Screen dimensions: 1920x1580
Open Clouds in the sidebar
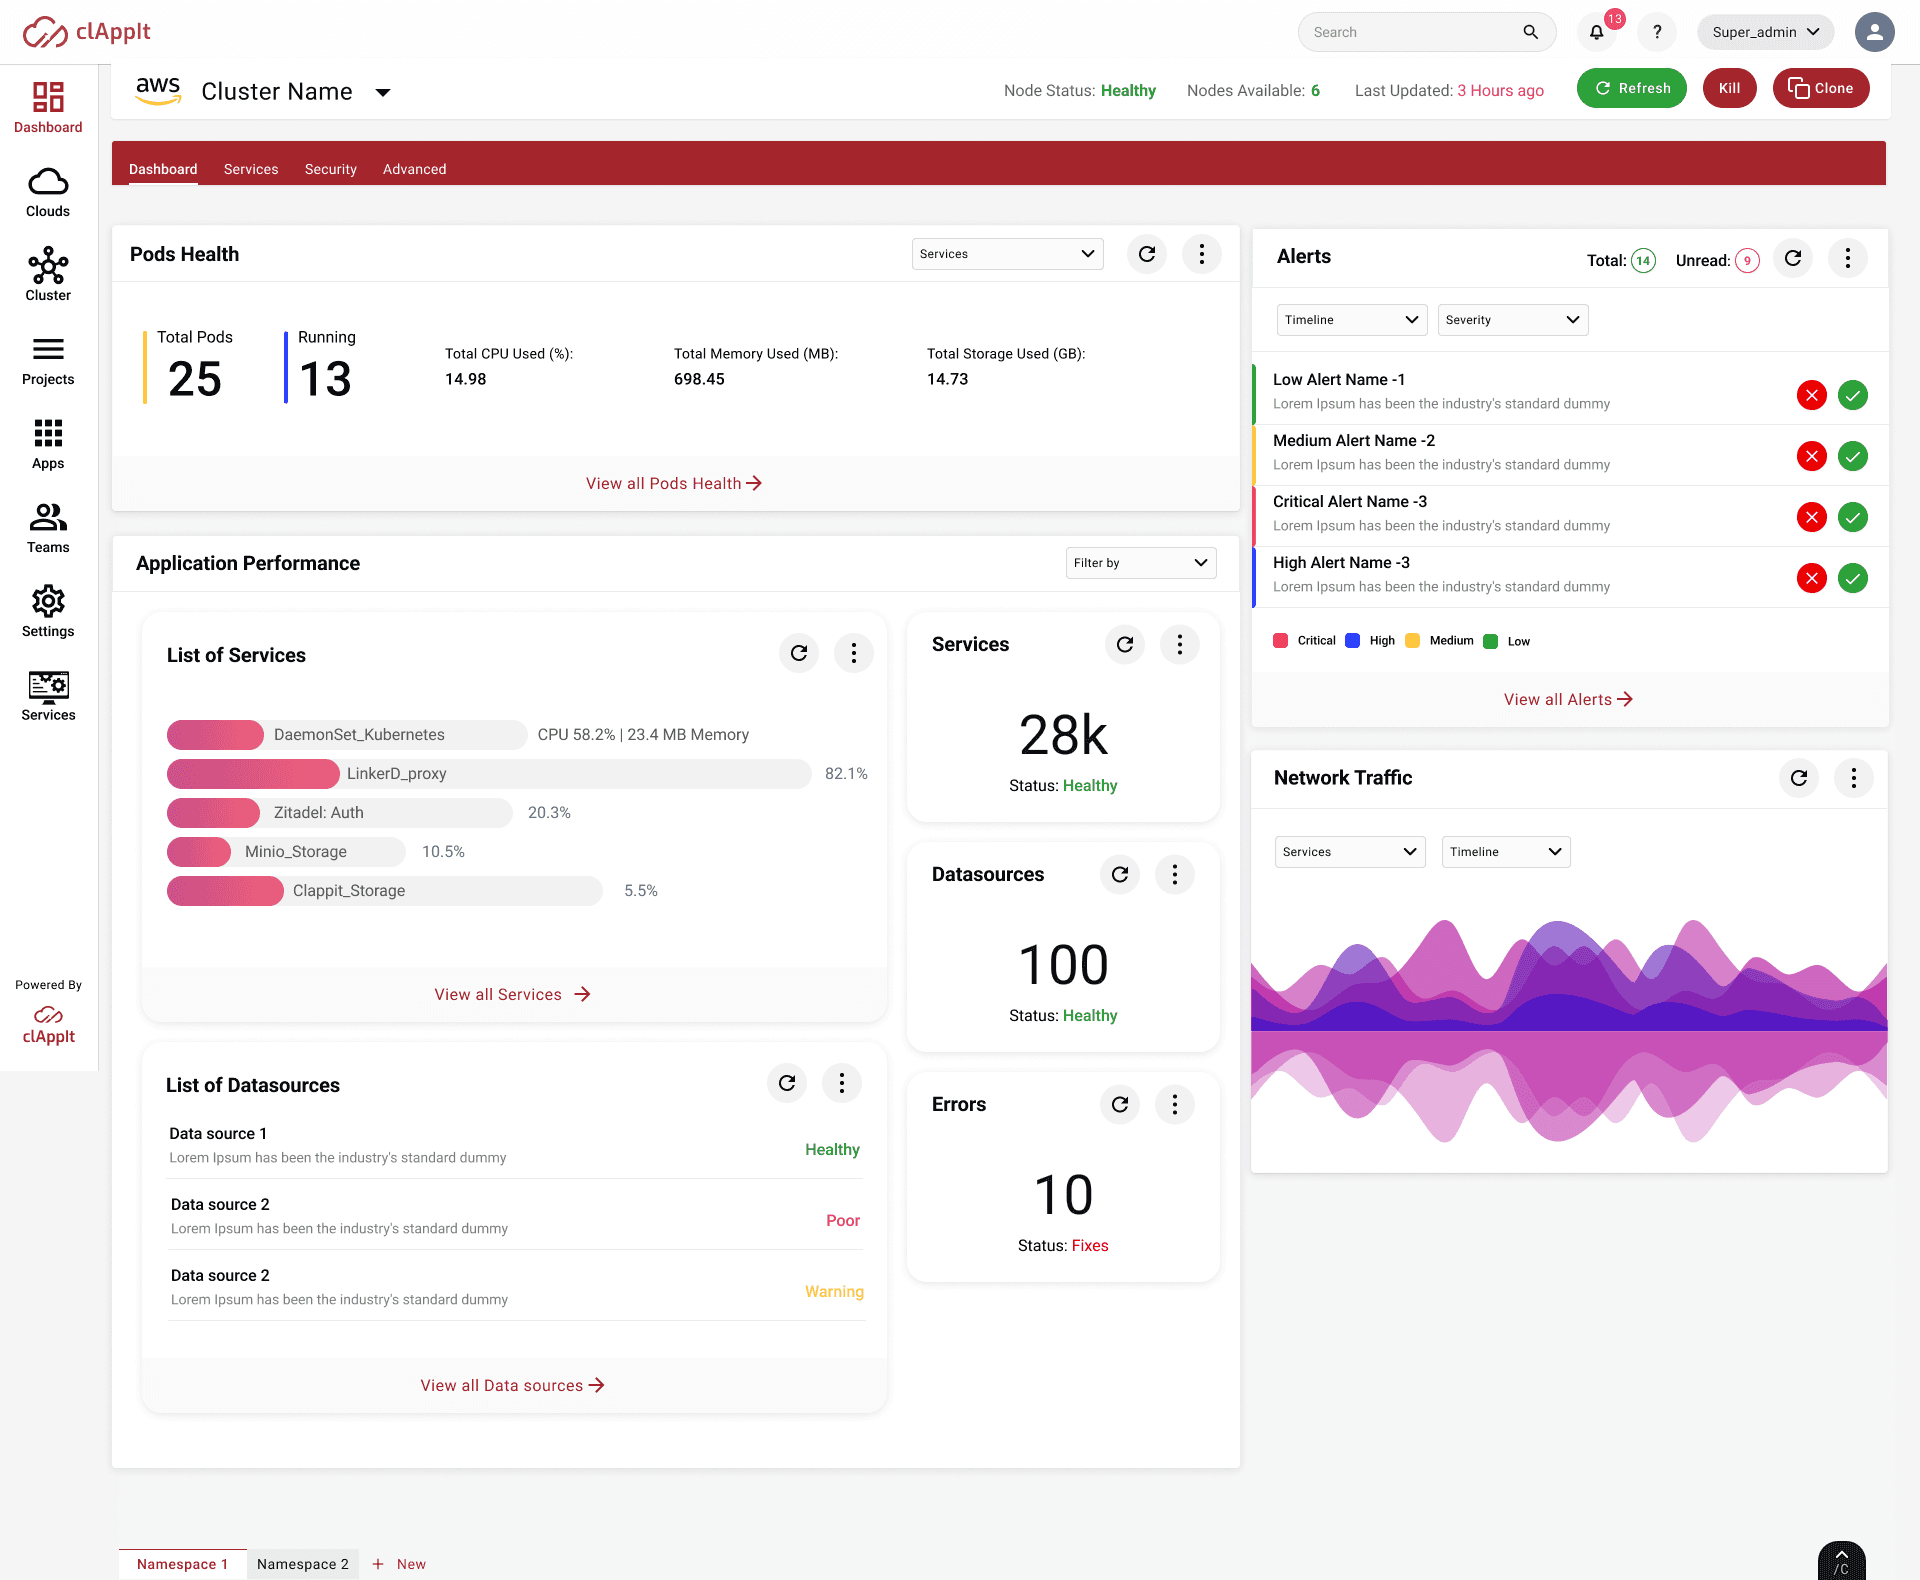pos(48,192)
